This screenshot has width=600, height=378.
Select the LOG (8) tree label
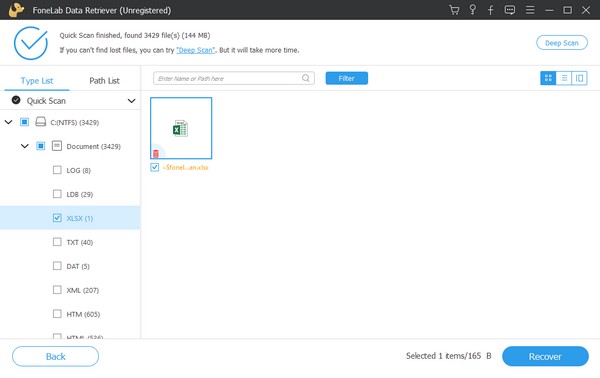[78, 170]
